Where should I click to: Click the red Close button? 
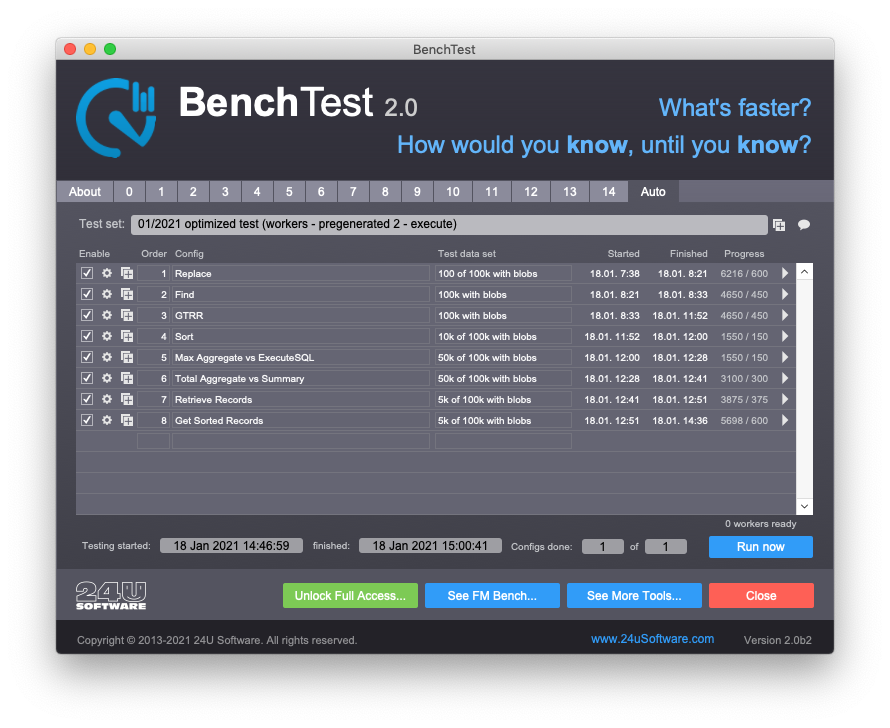[761, 596]
